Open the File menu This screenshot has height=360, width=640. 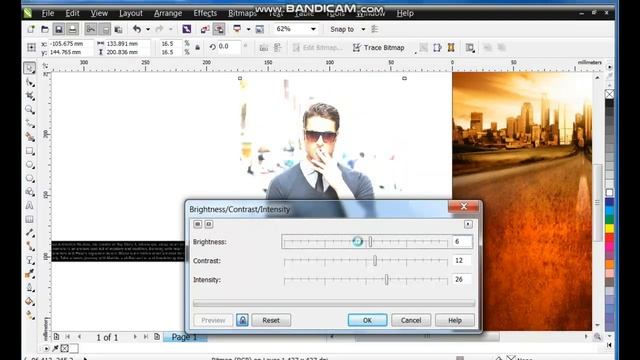click(48, 13)
